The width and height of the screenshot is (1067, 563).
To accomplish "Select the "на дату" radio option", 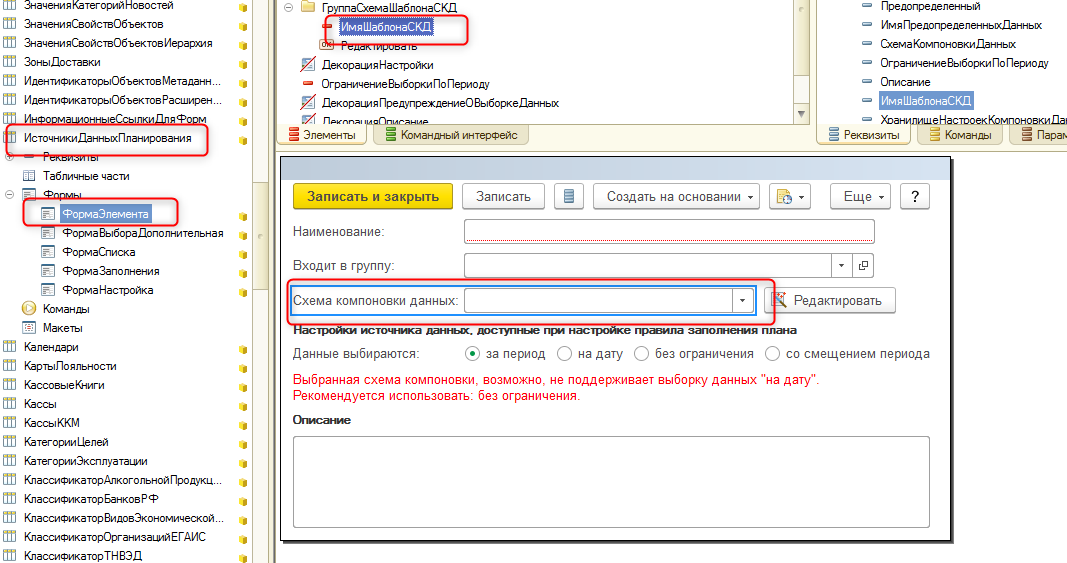I will coord(566,354).
